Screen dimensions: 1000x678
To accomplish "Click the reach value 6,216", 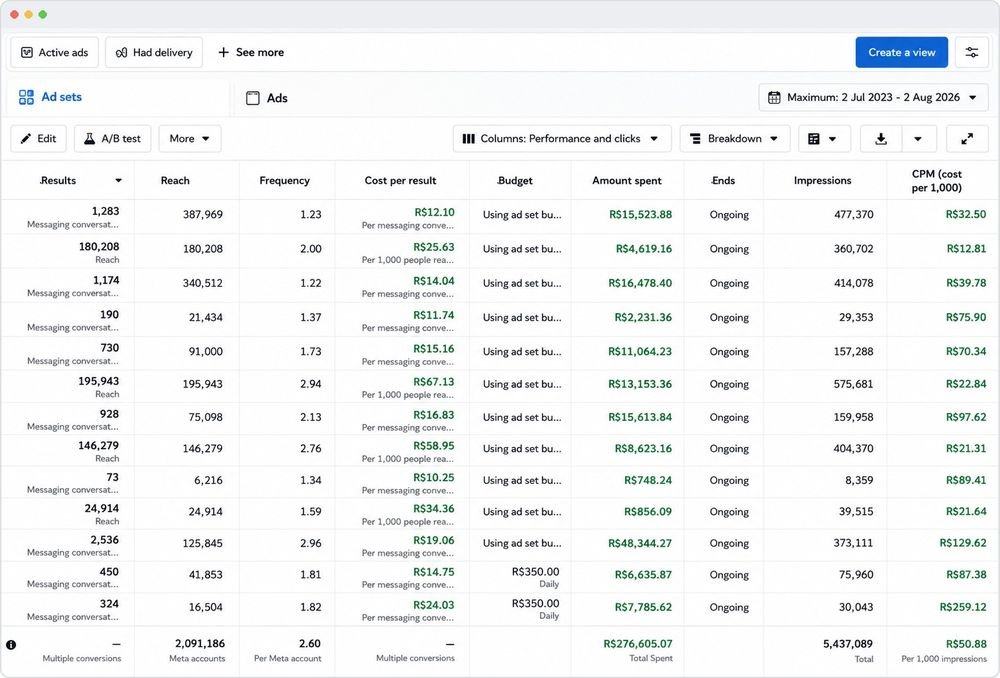I will [x=209, y=480].
